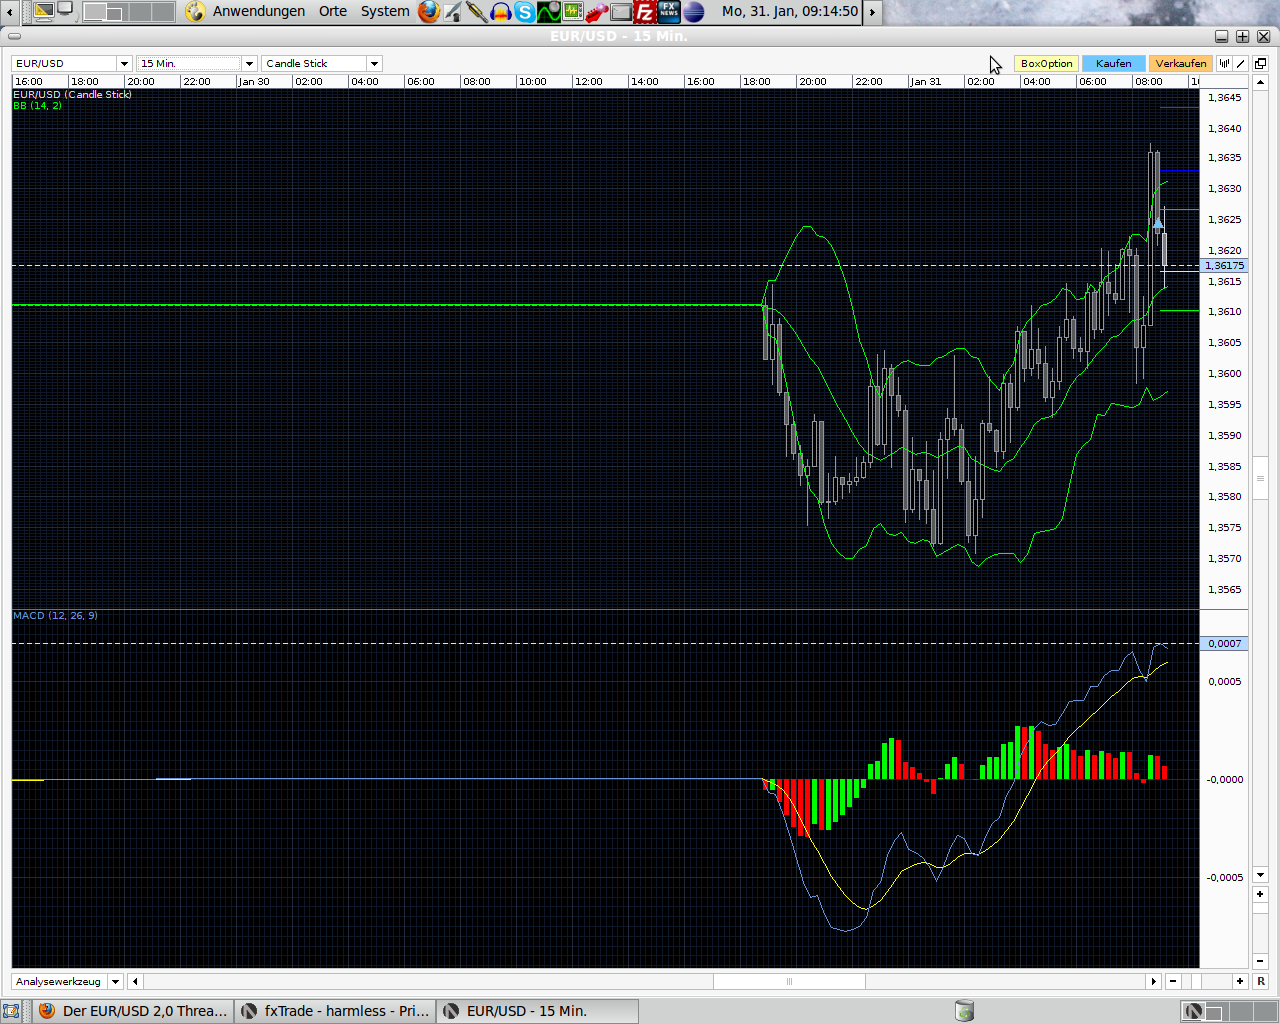The image size is (1280, 1024).
Task: Open the Anwendungen menu
Action: [259, 12]
